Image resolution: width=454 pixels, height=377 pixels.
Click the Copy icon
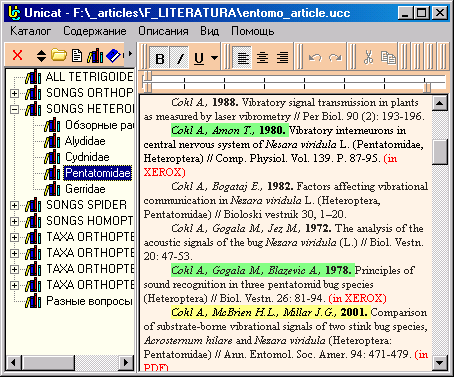[x=388, y=58]
